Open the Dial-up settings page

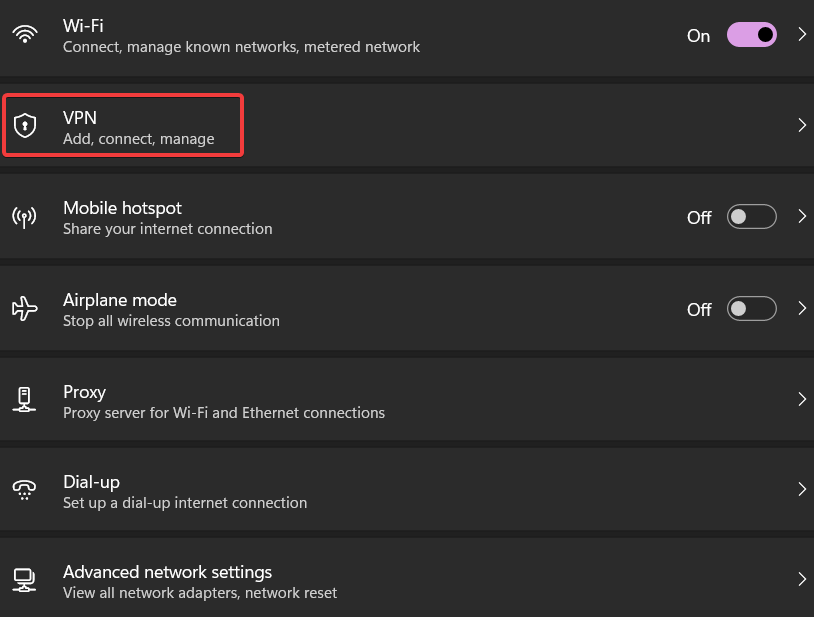[400, 489]
